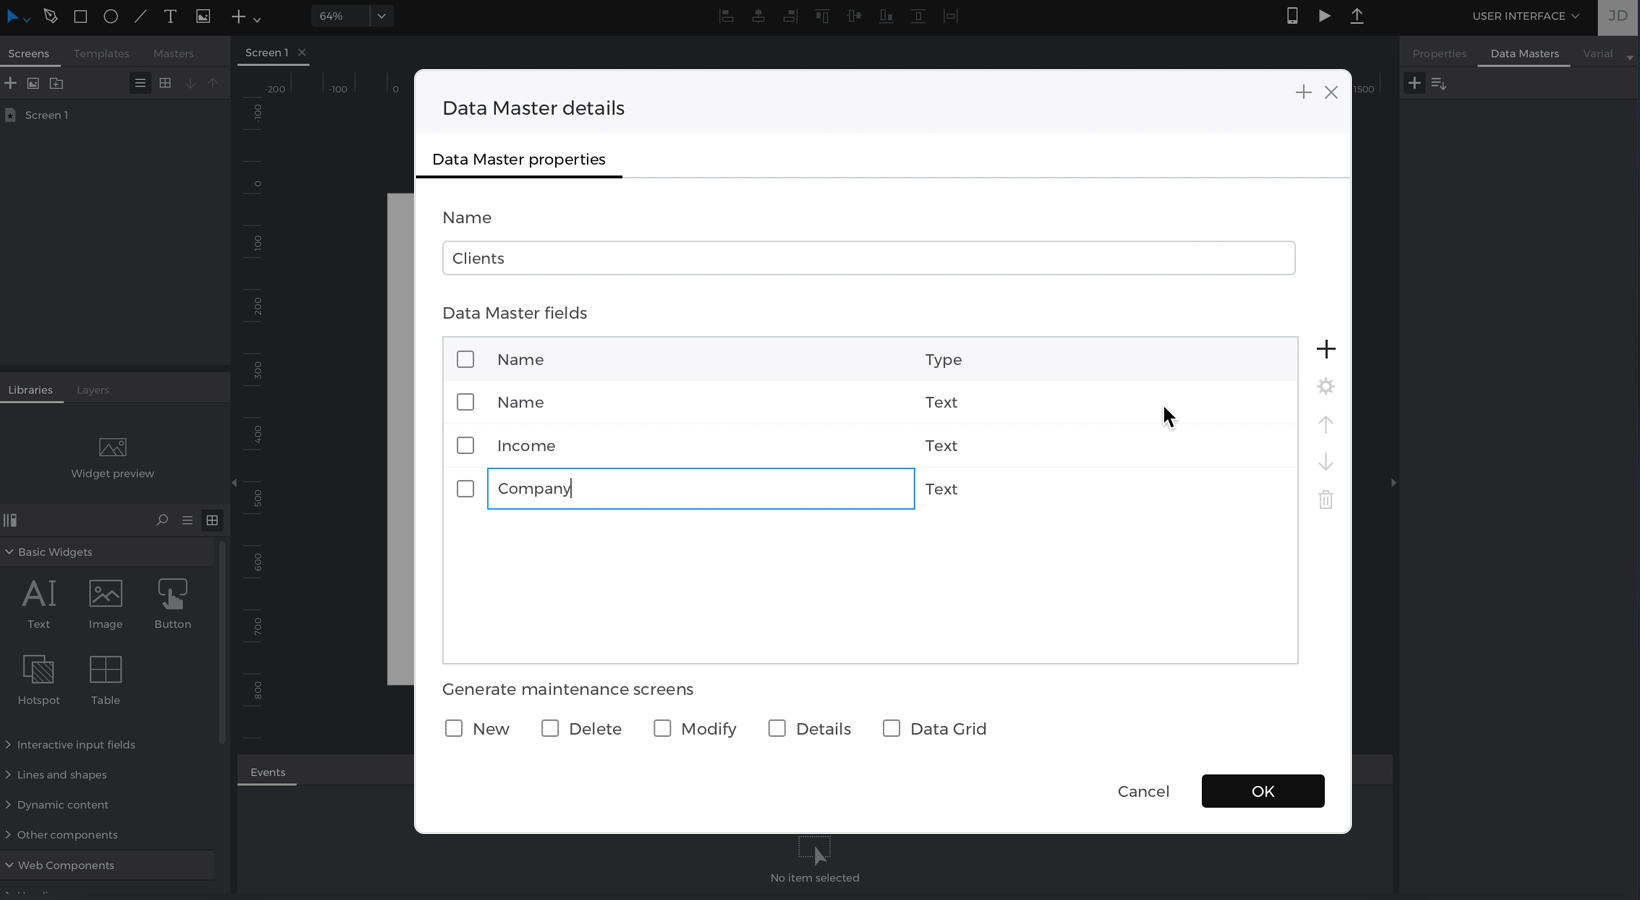Search libraries magnifier icon

point(162,520)
